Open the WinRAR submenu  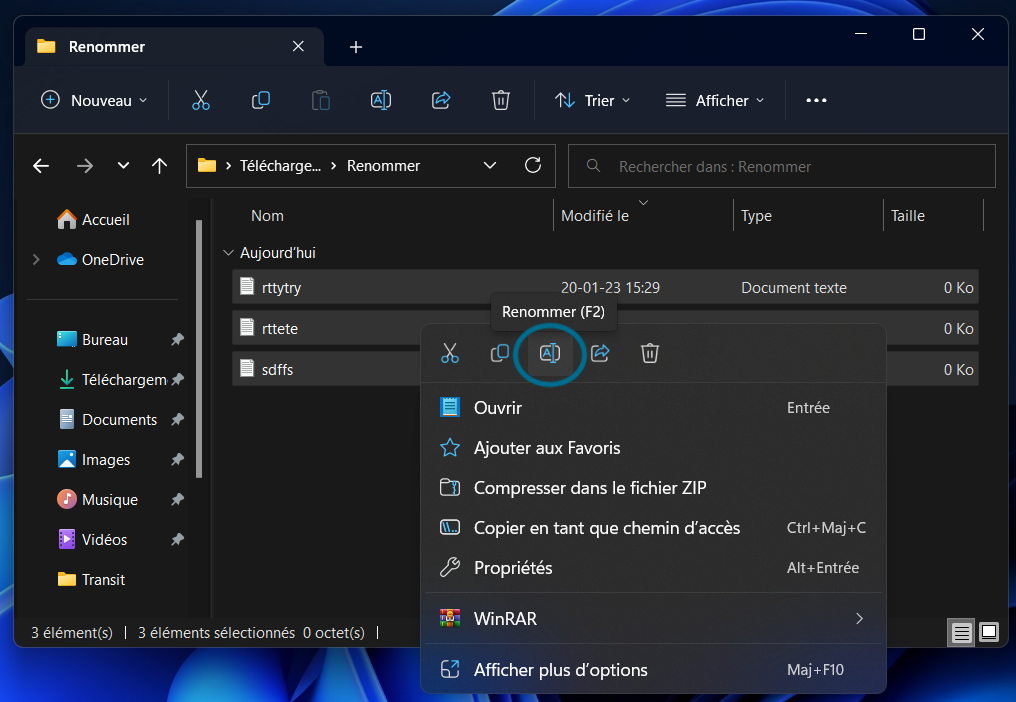pyautogui.click(x=653, y=618)
